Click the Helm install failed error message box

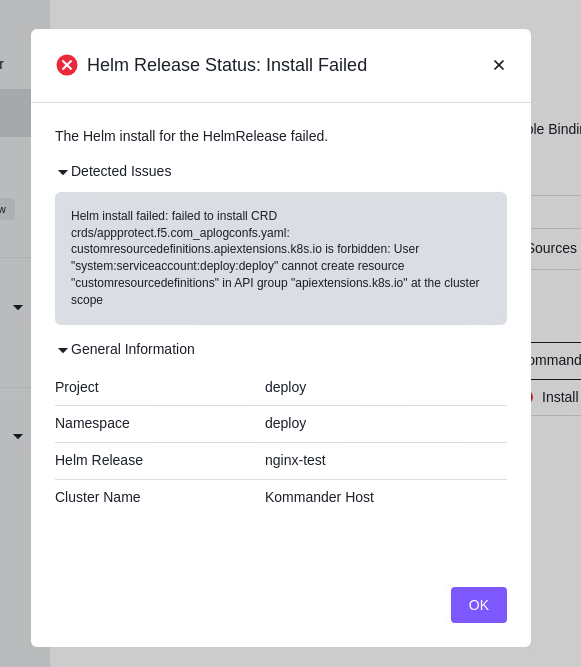[281, 258]
